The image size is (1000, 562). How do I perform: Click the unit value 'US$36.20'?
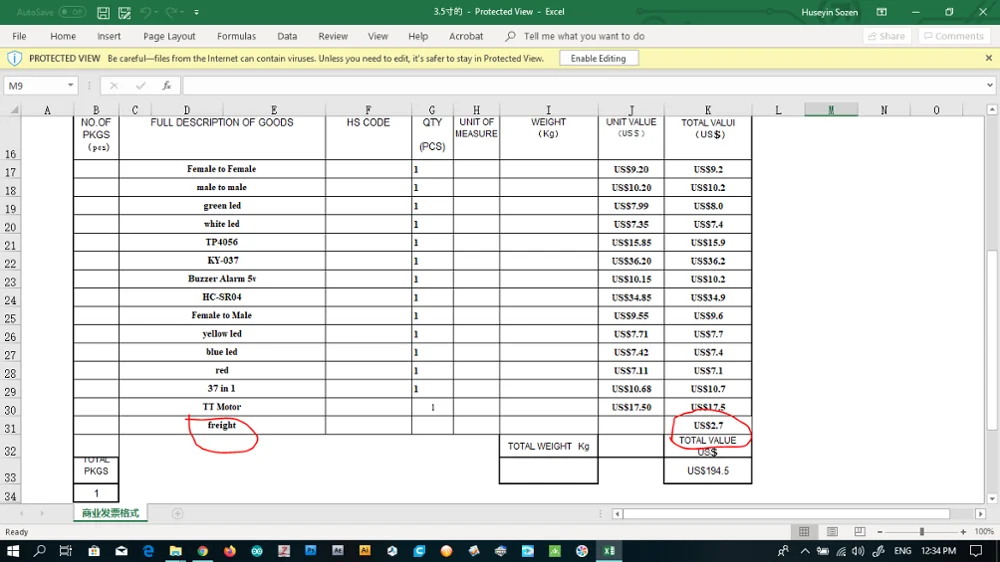[631, 261]
